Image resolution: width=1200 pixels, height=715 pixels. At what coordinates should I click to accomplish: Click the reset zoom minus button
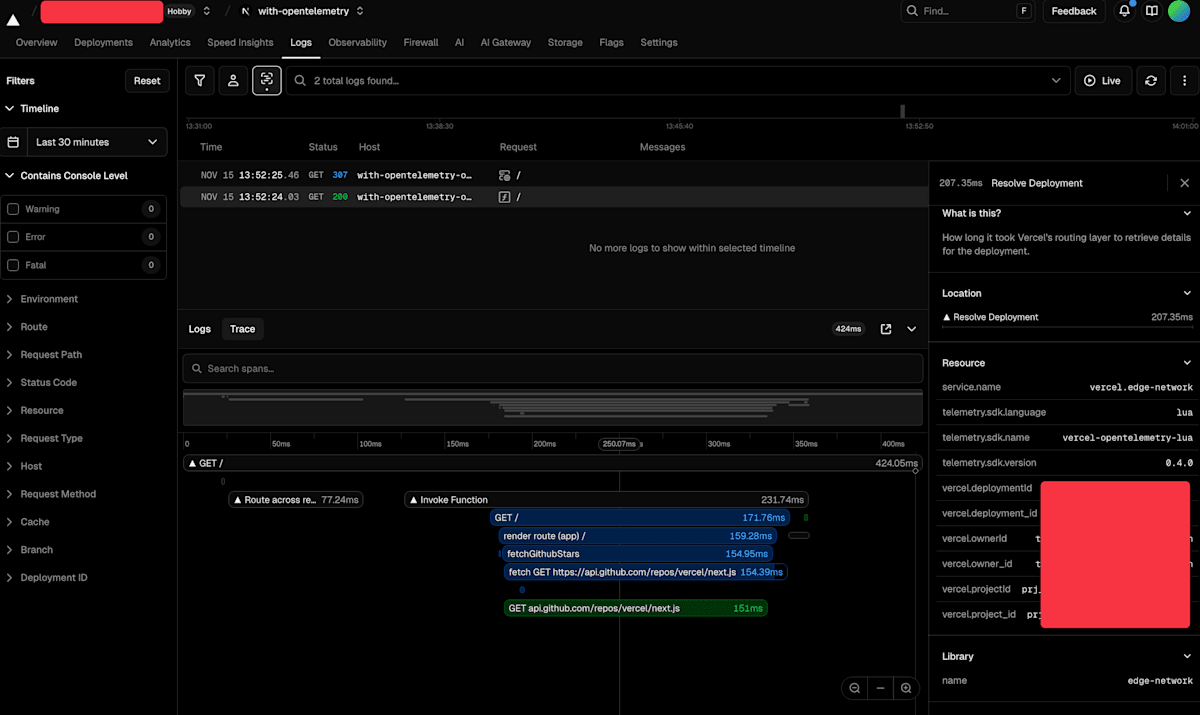pyautogui.click(x=880, y=688)
